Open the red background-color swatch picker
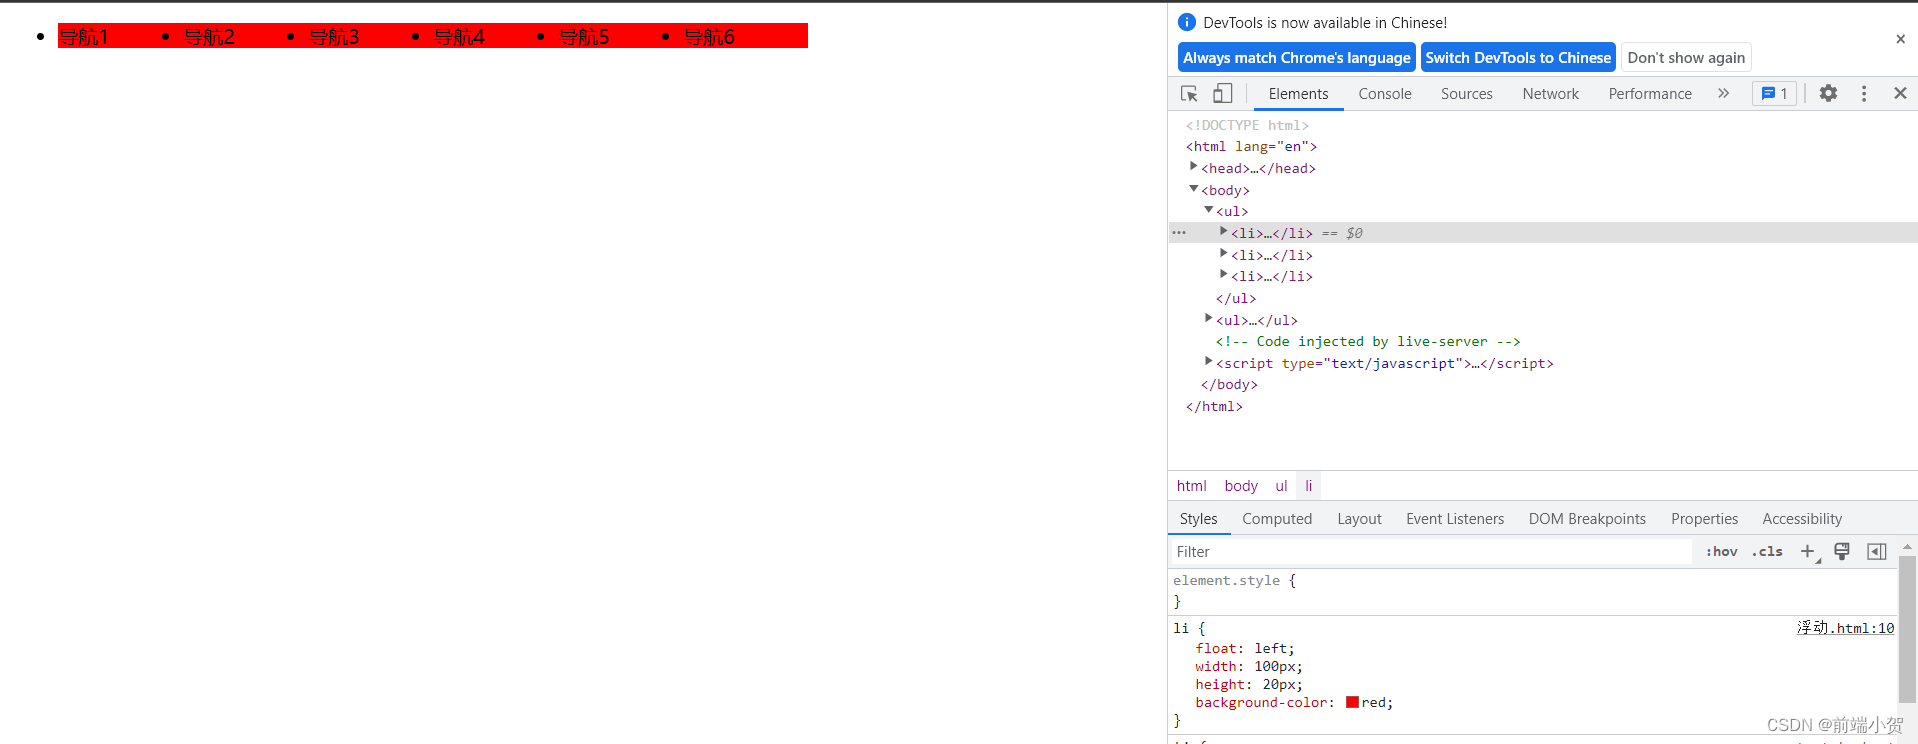Image resolution: width=1918 pixels, height=744 pixels. pyautogui.click(x=1352, y=702)
